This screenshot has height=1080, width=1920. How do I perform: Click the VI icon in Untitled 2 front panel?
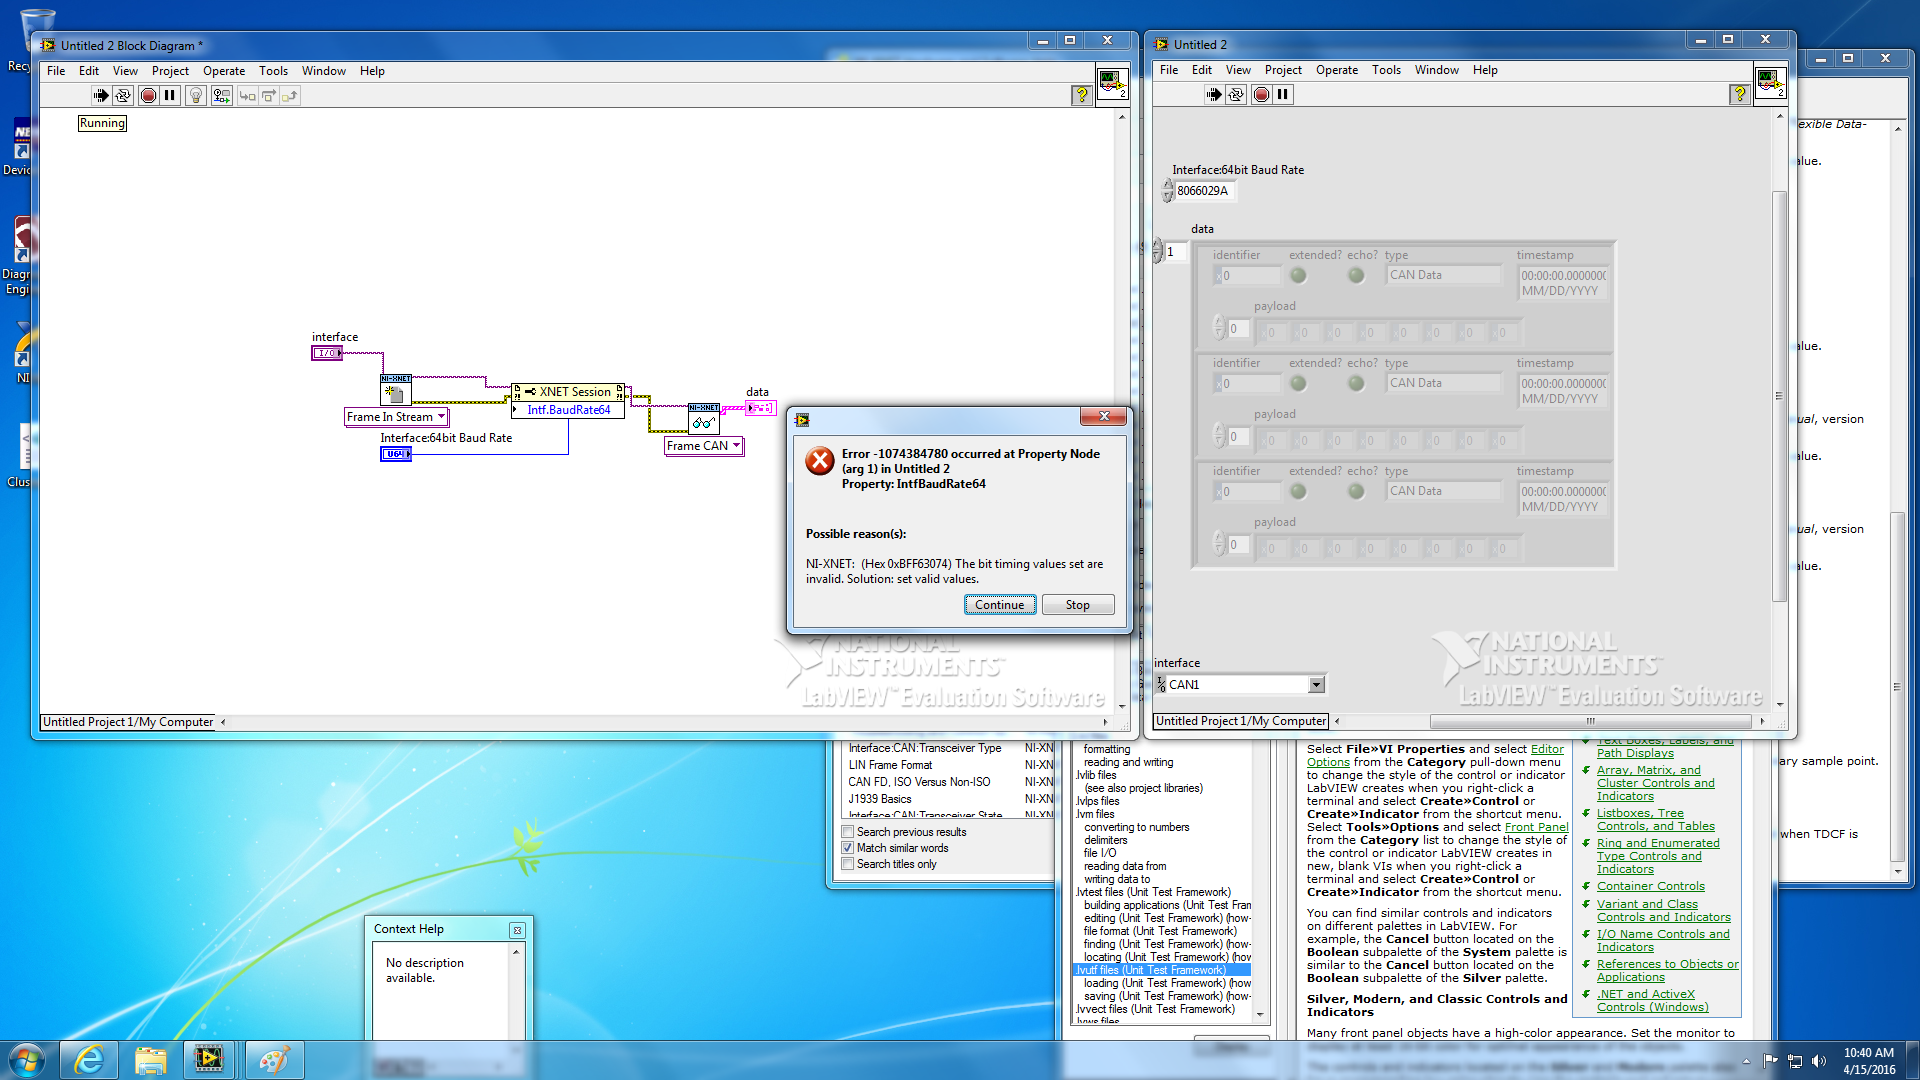[1770, 82]
